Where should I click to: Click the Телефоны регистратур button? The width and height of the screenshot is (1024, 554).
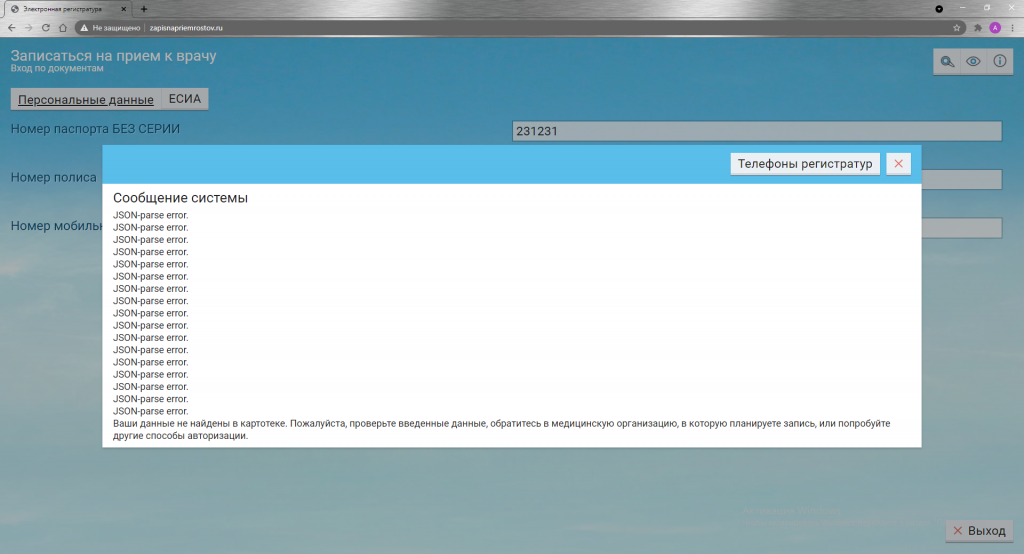pos(805,164)
